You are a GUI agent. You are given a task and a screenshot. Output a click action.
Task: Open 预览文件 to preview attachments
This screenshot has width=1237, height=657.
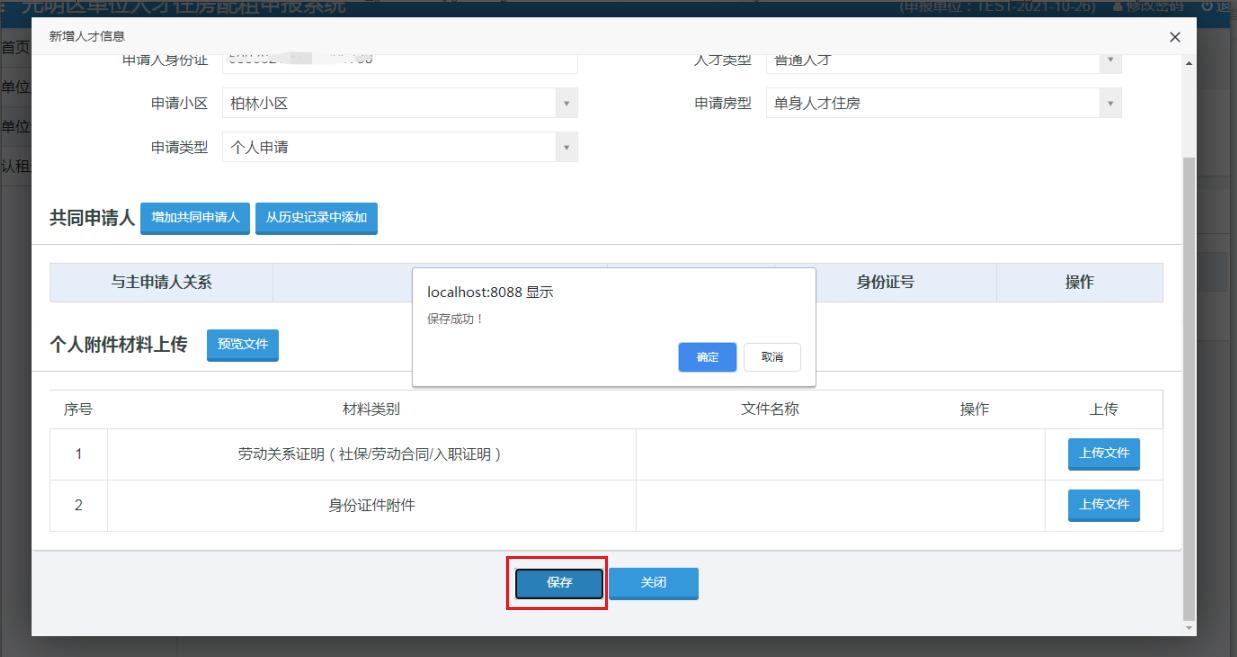242,345
